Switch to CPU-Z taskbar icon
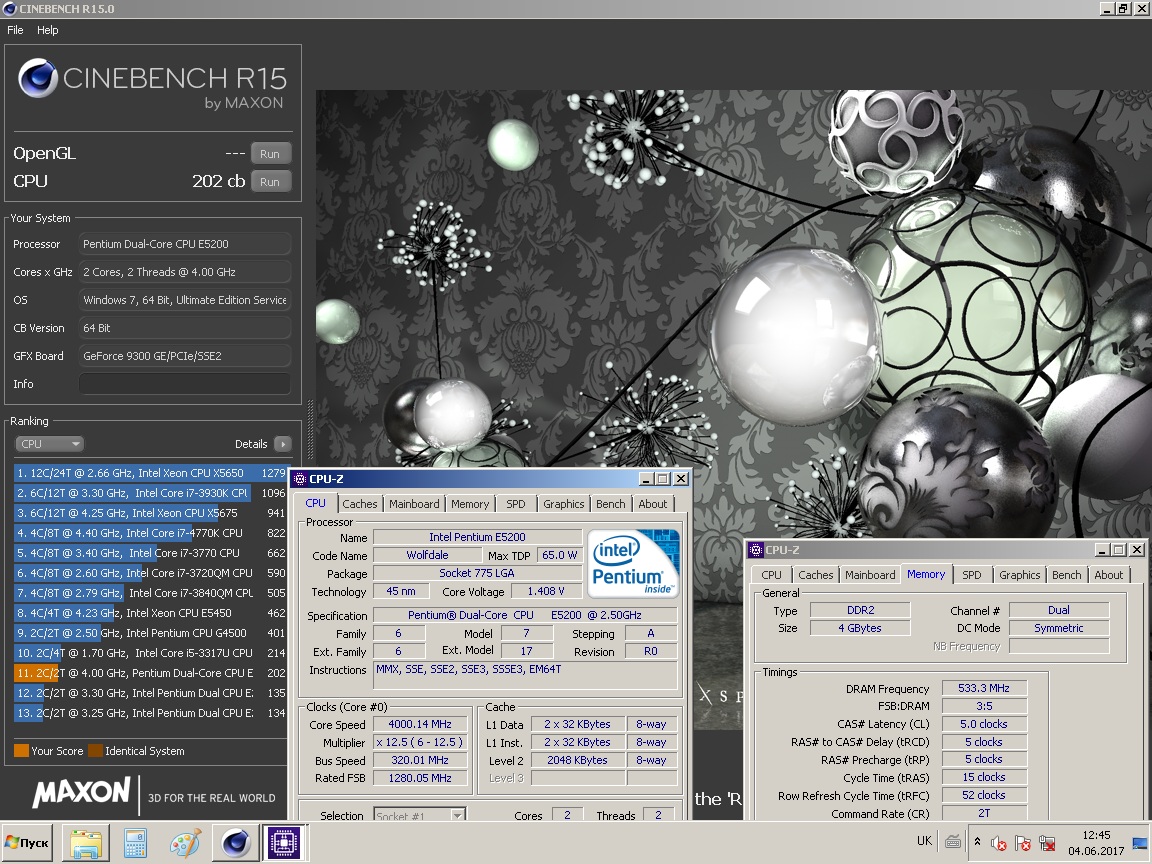Image resolution: width=1152 pixels, height=864 pixels. point(285,843)
